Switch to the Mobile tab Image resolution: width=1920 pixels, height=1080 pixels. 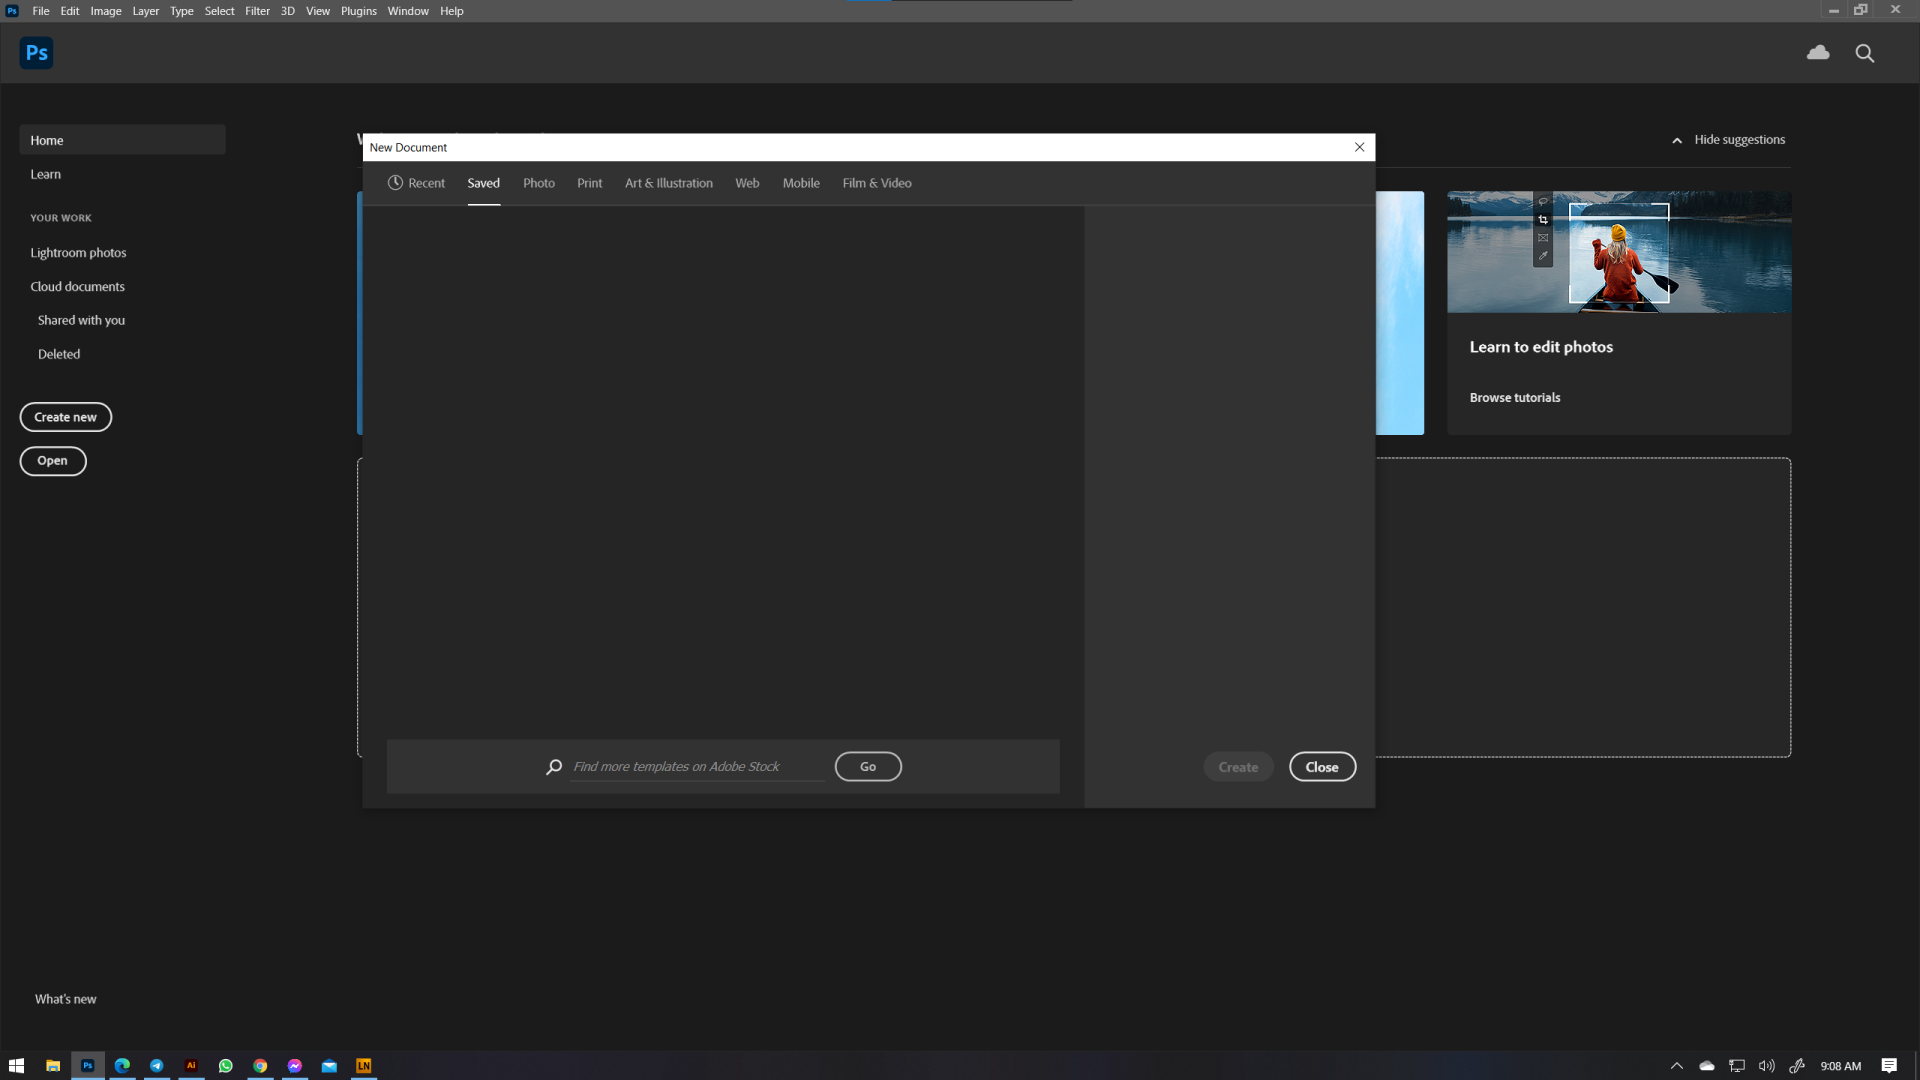[800, 183]
